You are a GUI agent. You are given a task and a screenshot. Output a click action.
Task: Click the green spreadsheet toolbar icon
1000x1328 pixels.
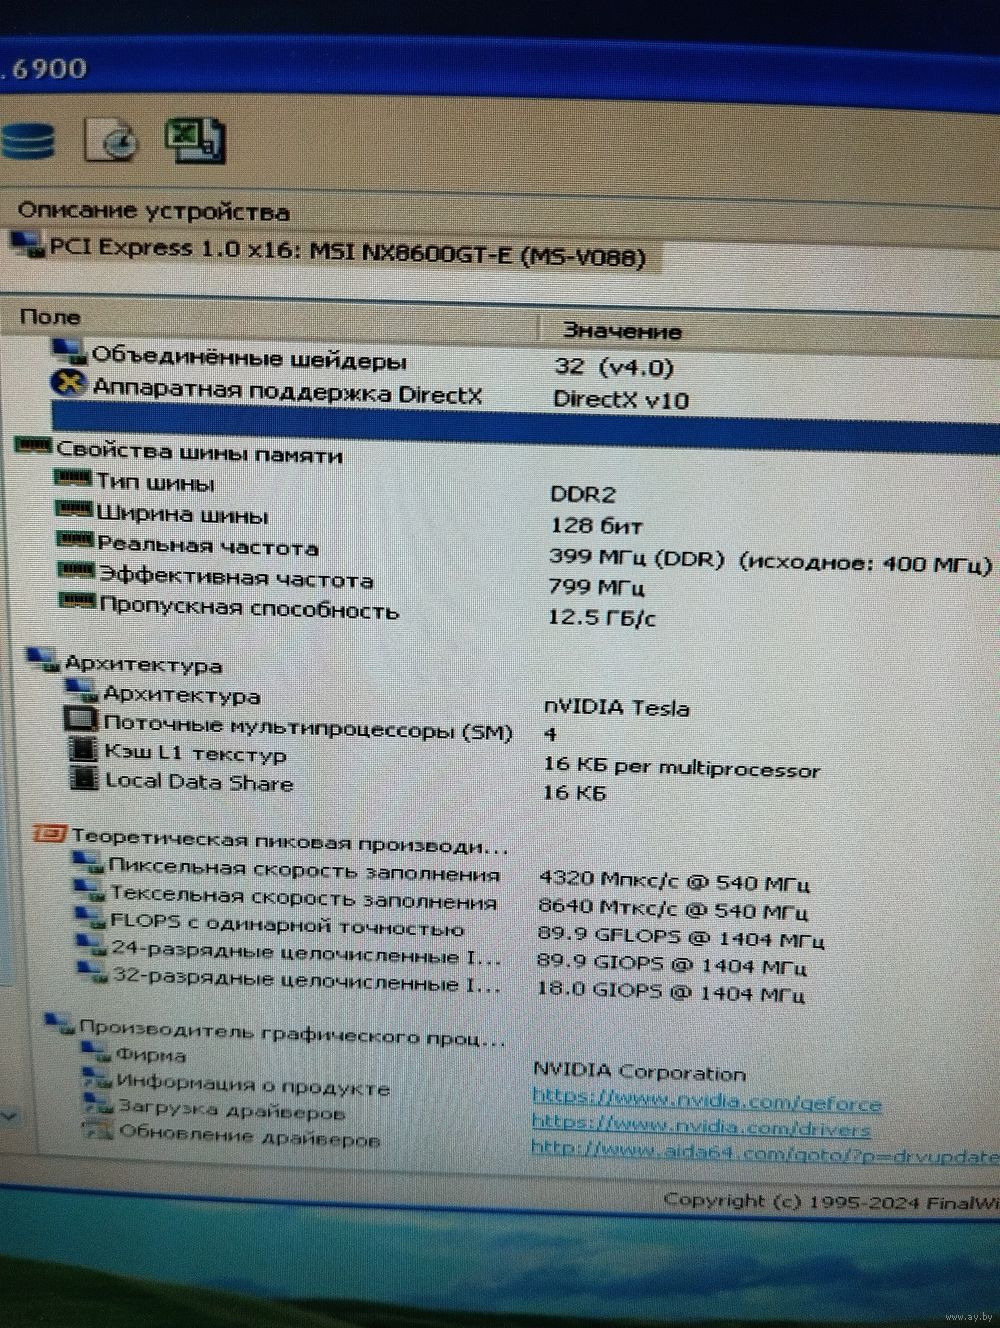point(195,140)
